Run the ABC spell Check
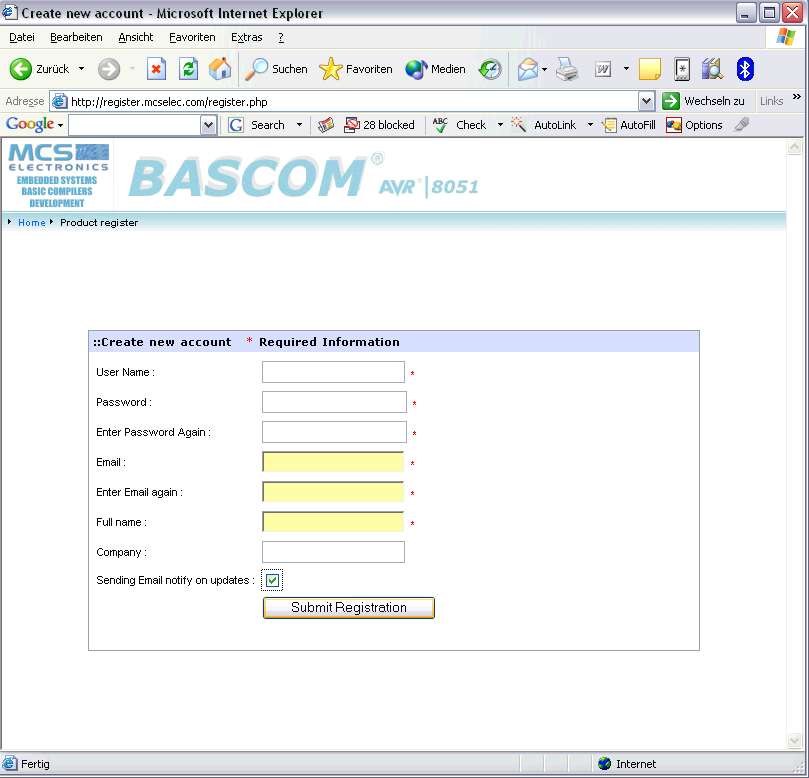809x778 pixels. click(x=459, y=125)
